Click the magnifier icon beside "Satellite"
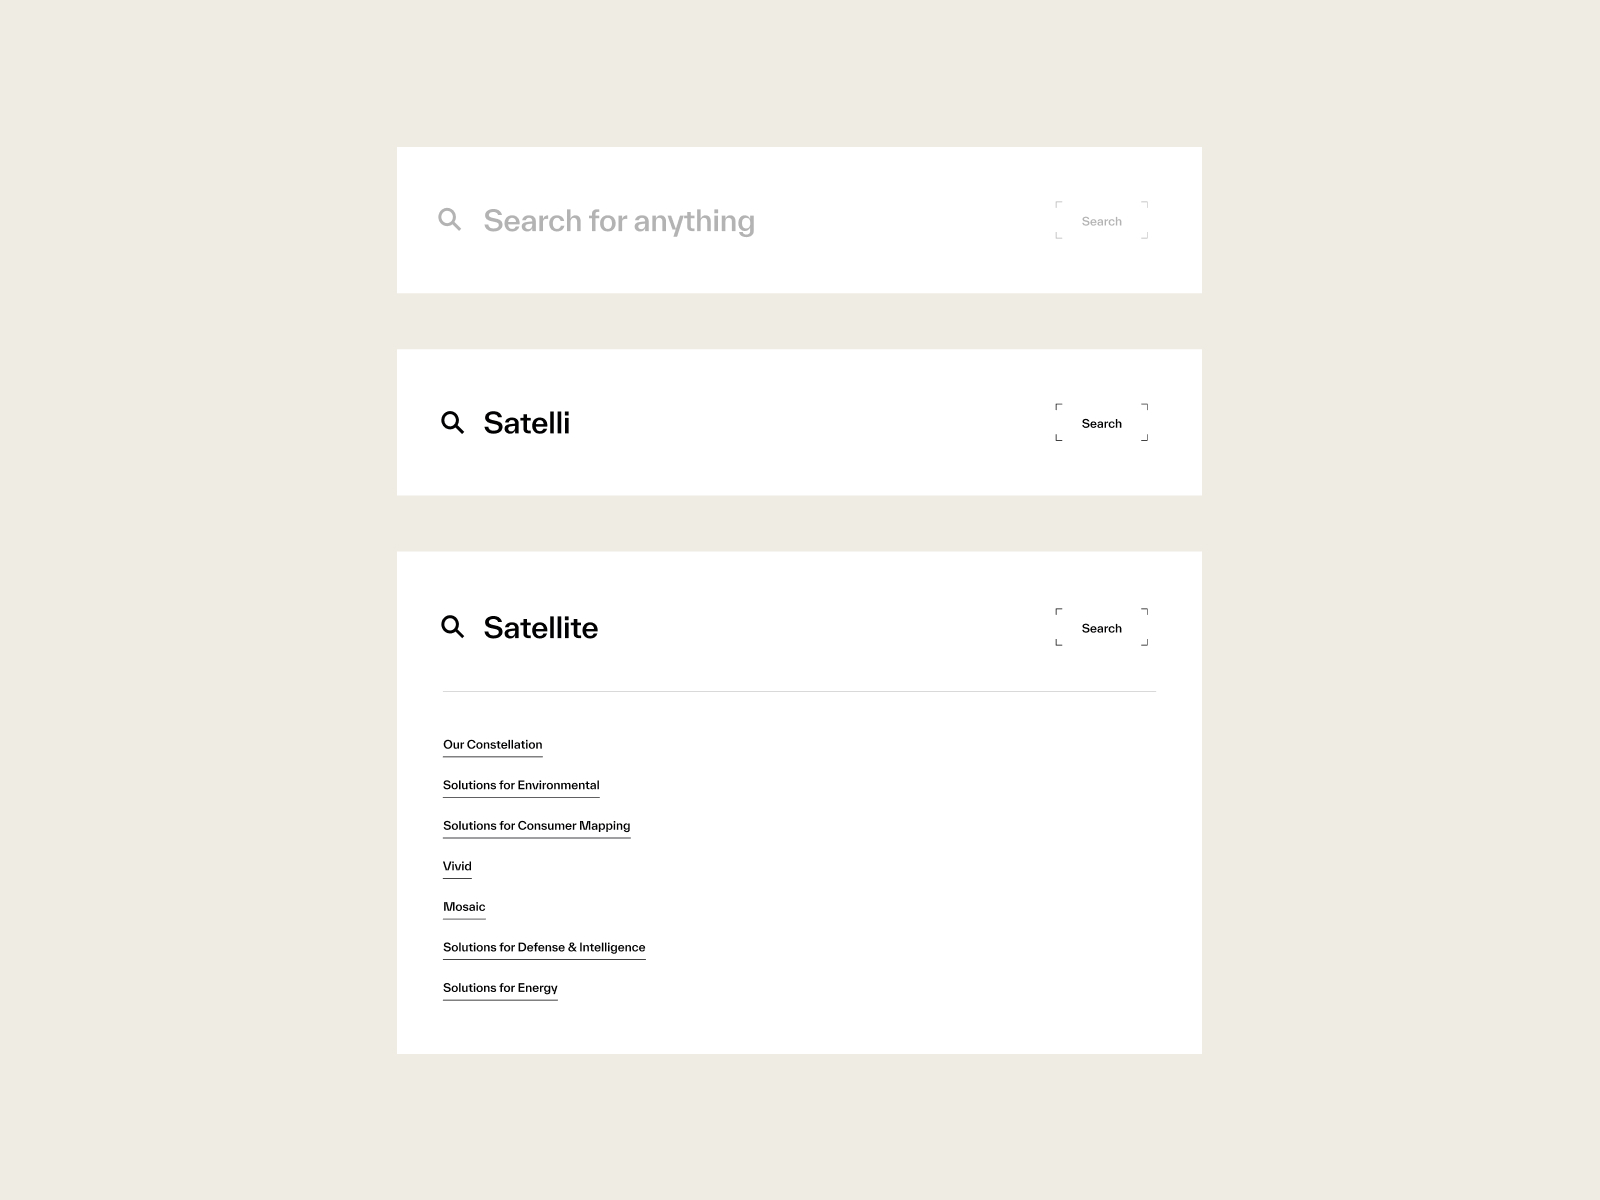Screen dimensions: 1600x1200 (453, 627)
